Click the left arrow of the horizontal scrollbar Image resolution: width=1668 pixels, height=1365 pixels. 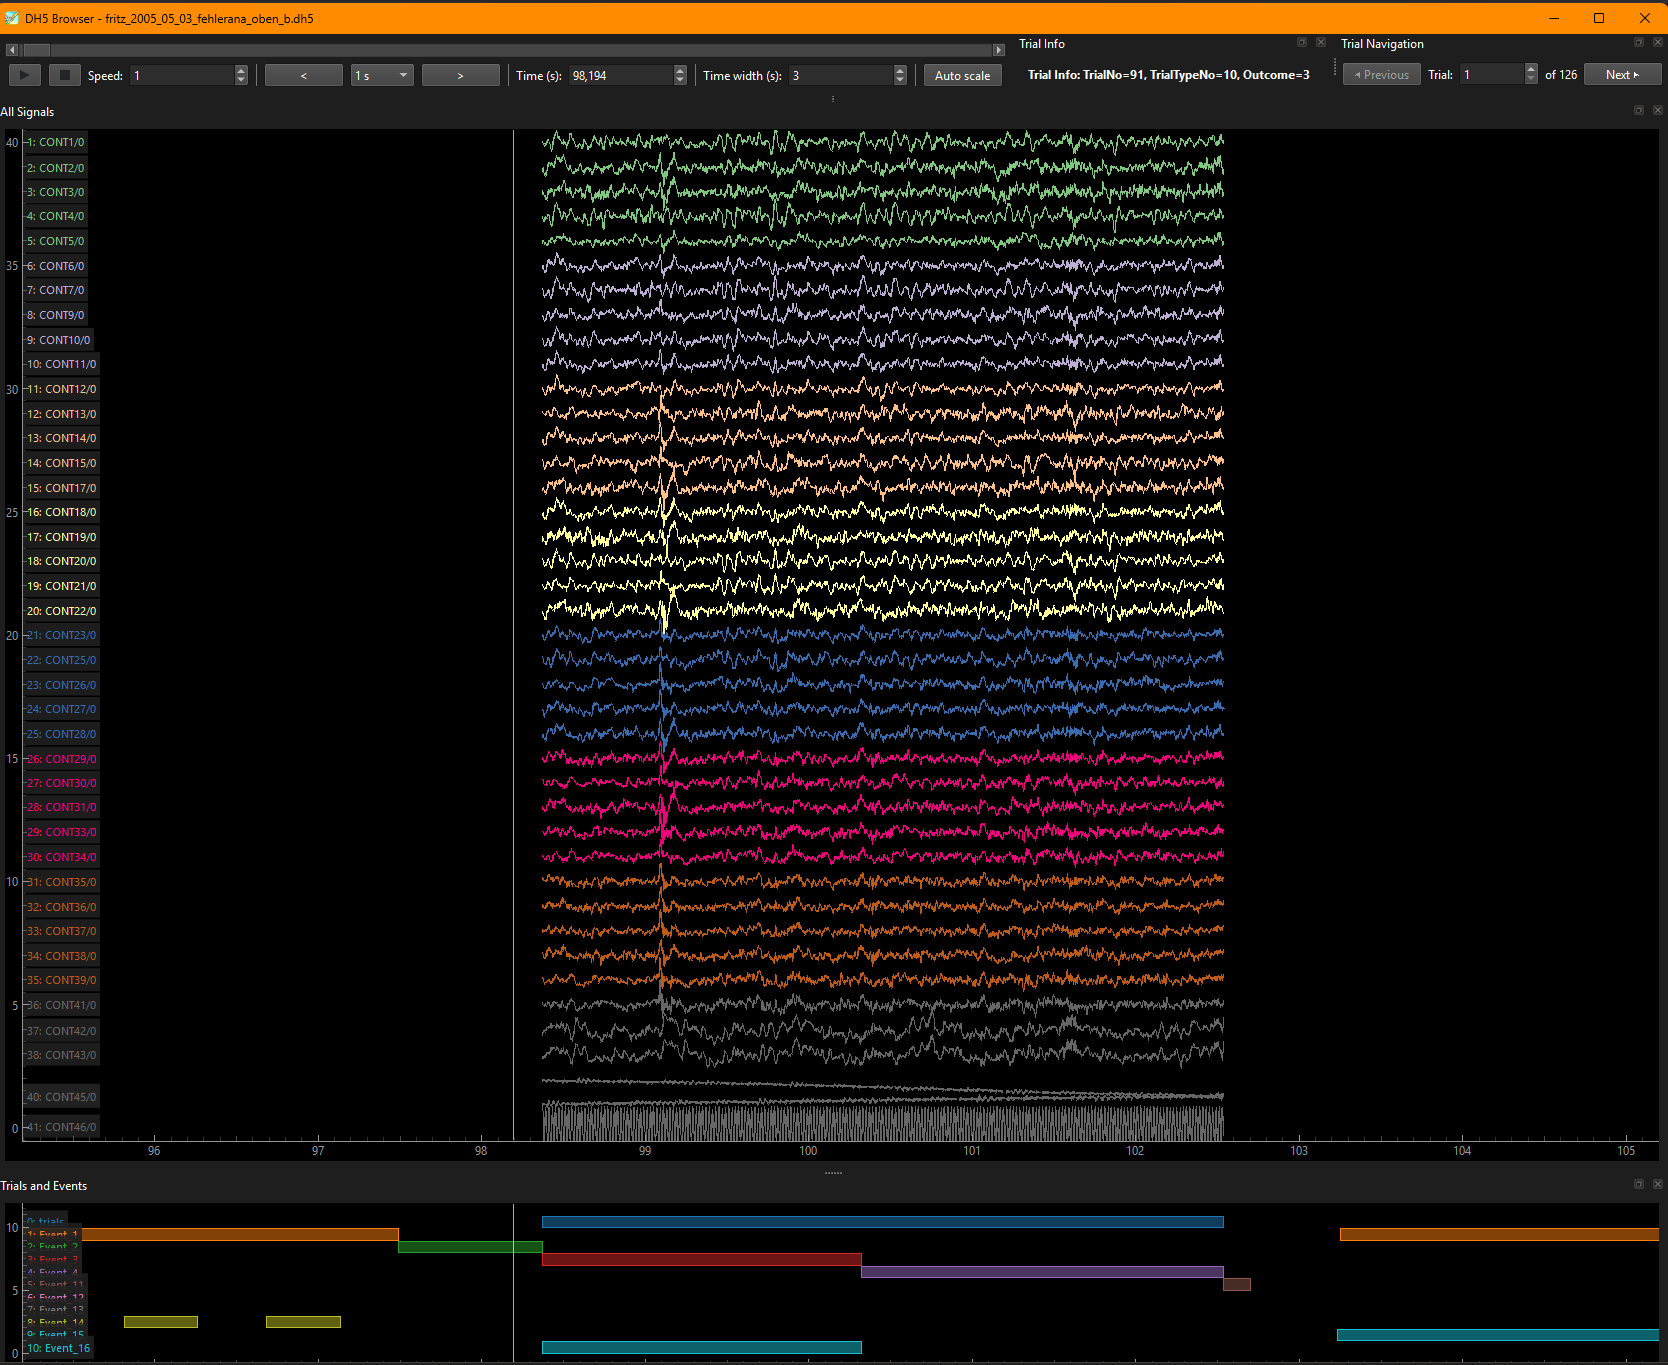tap(11, 50)
